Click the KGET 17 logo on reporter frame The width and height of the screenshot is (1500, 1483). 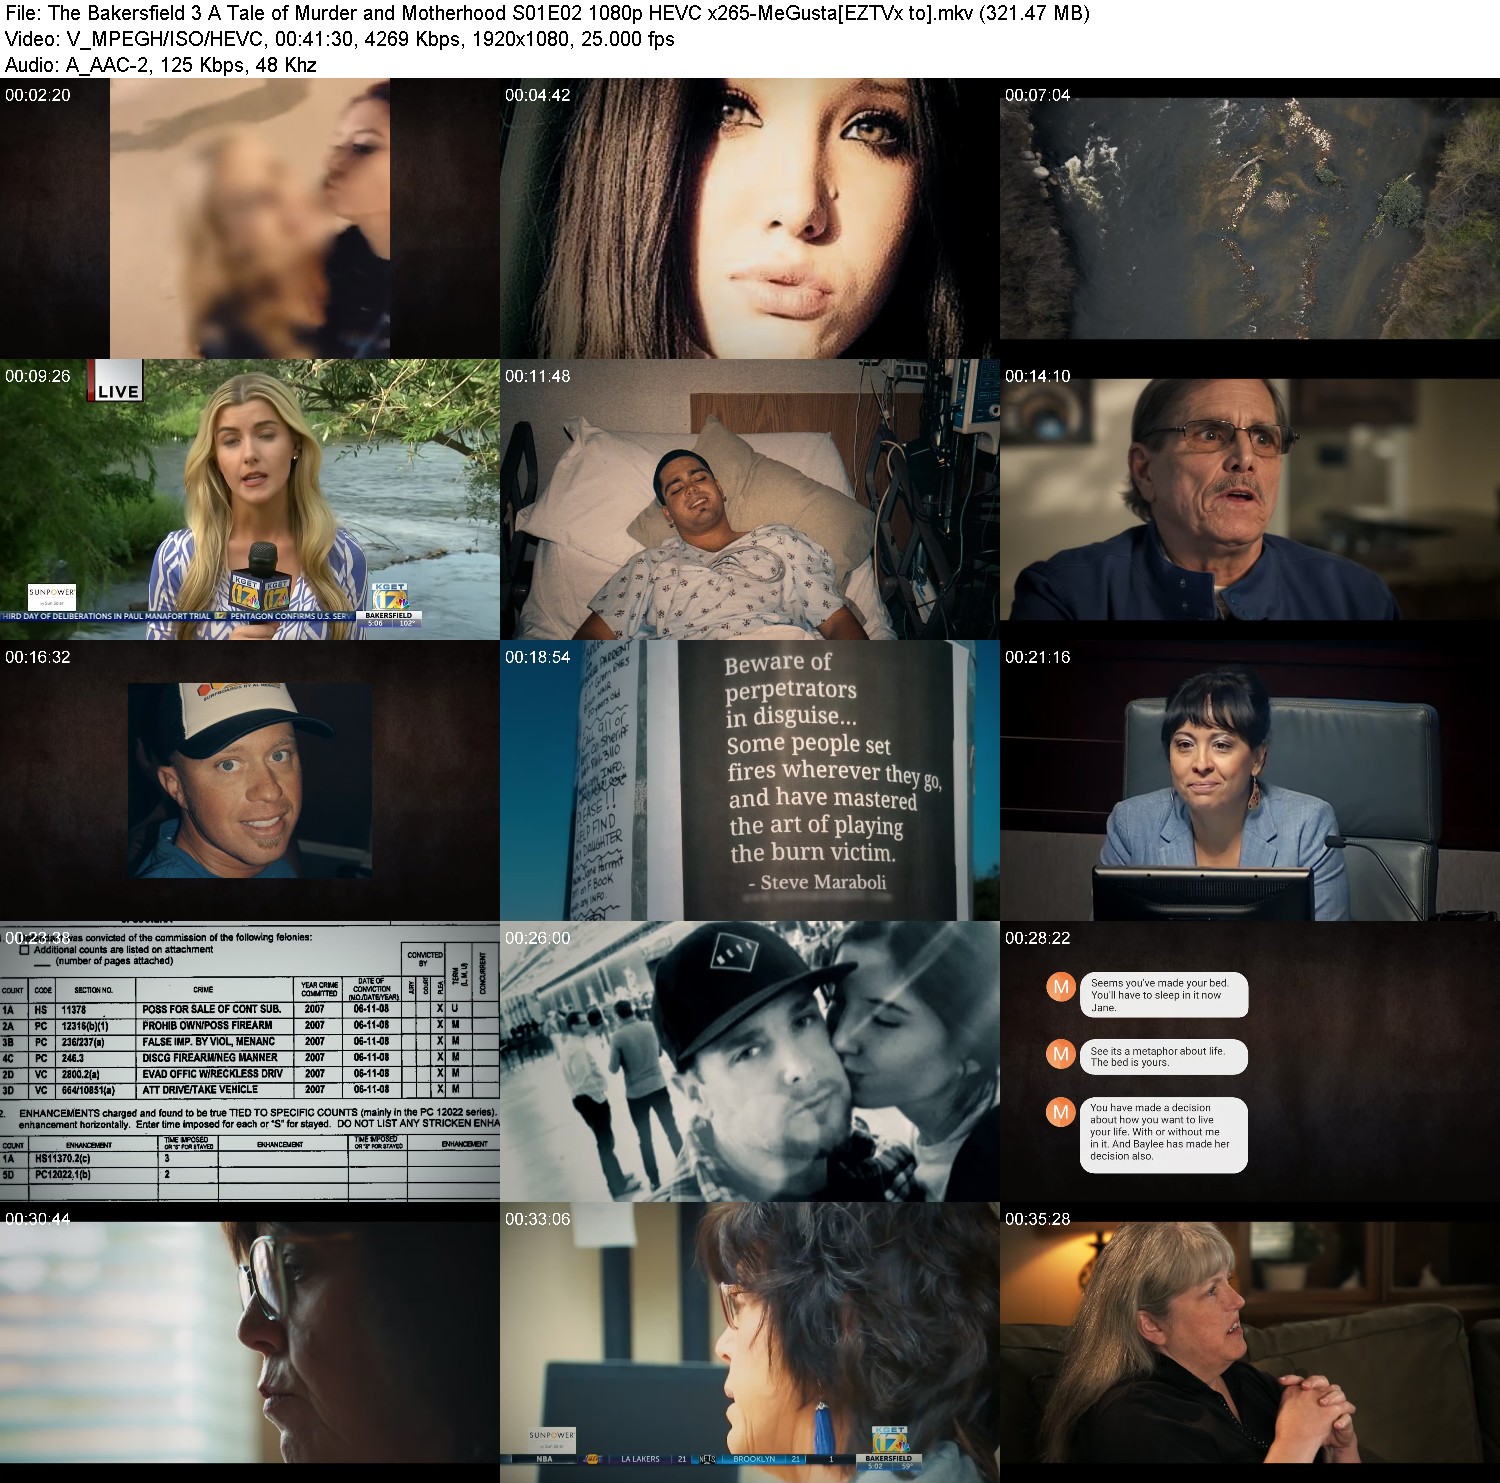click(x=390, y=598)
